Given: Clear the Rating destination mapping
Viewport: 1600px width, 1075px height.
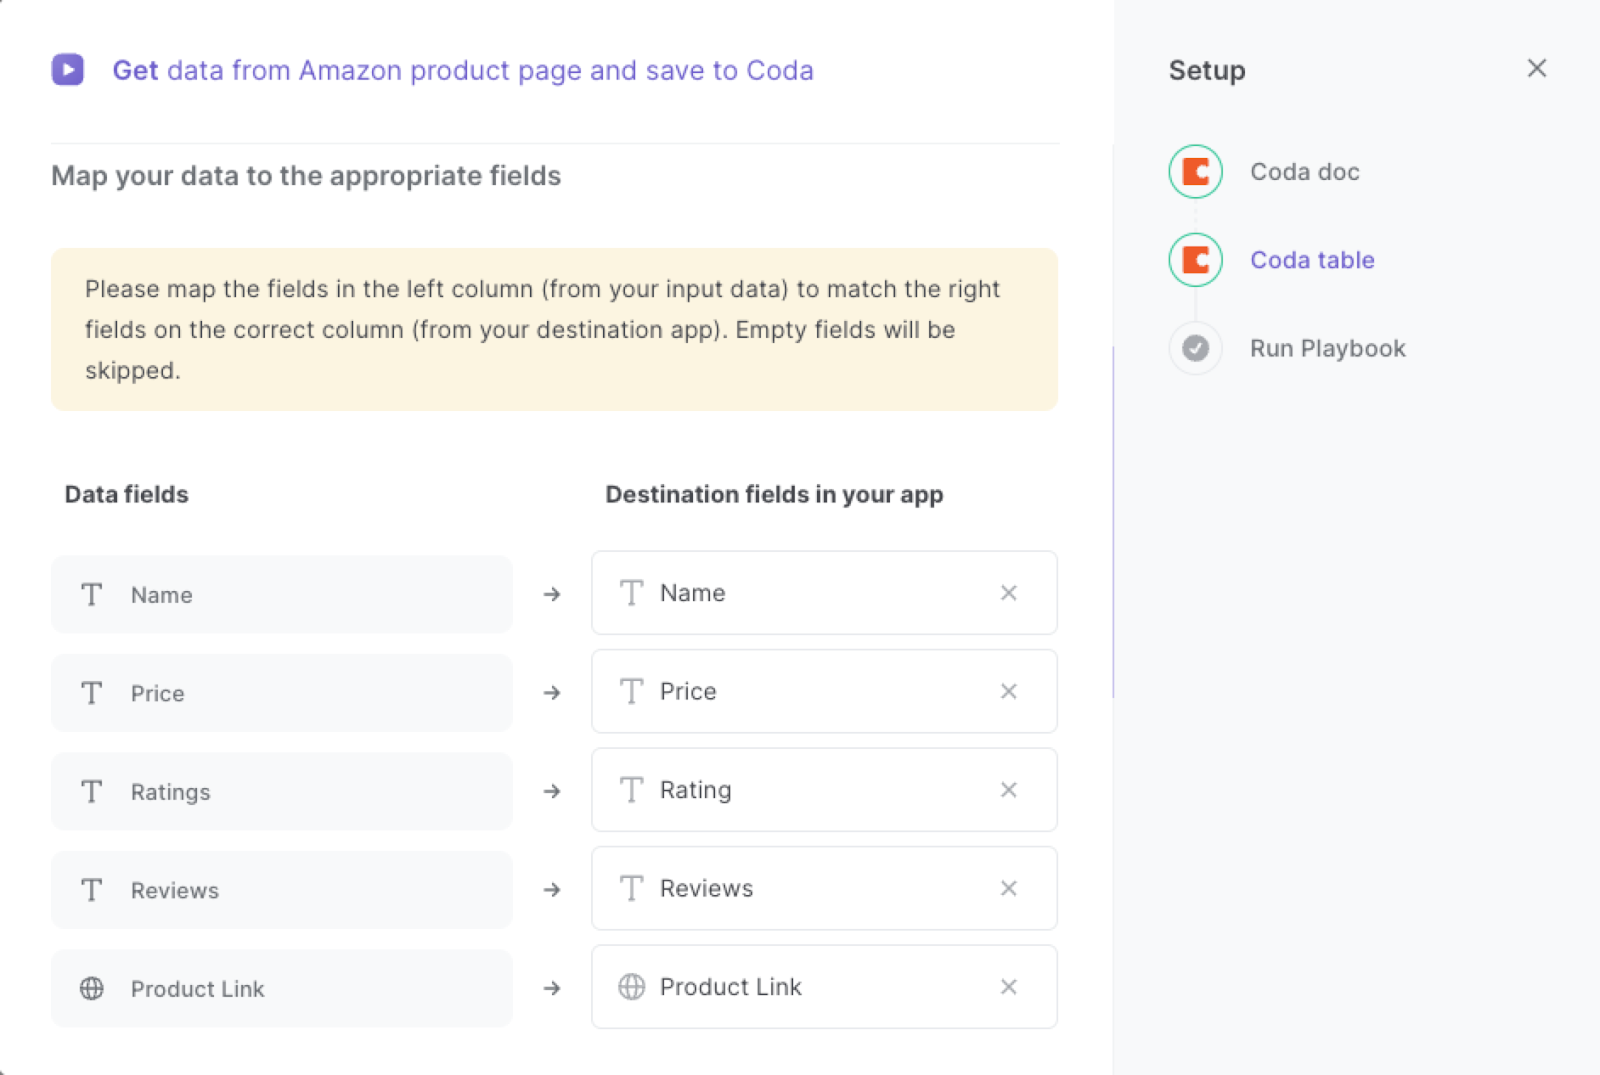Looking at the screenshot, I should (x=1009, y=790).
